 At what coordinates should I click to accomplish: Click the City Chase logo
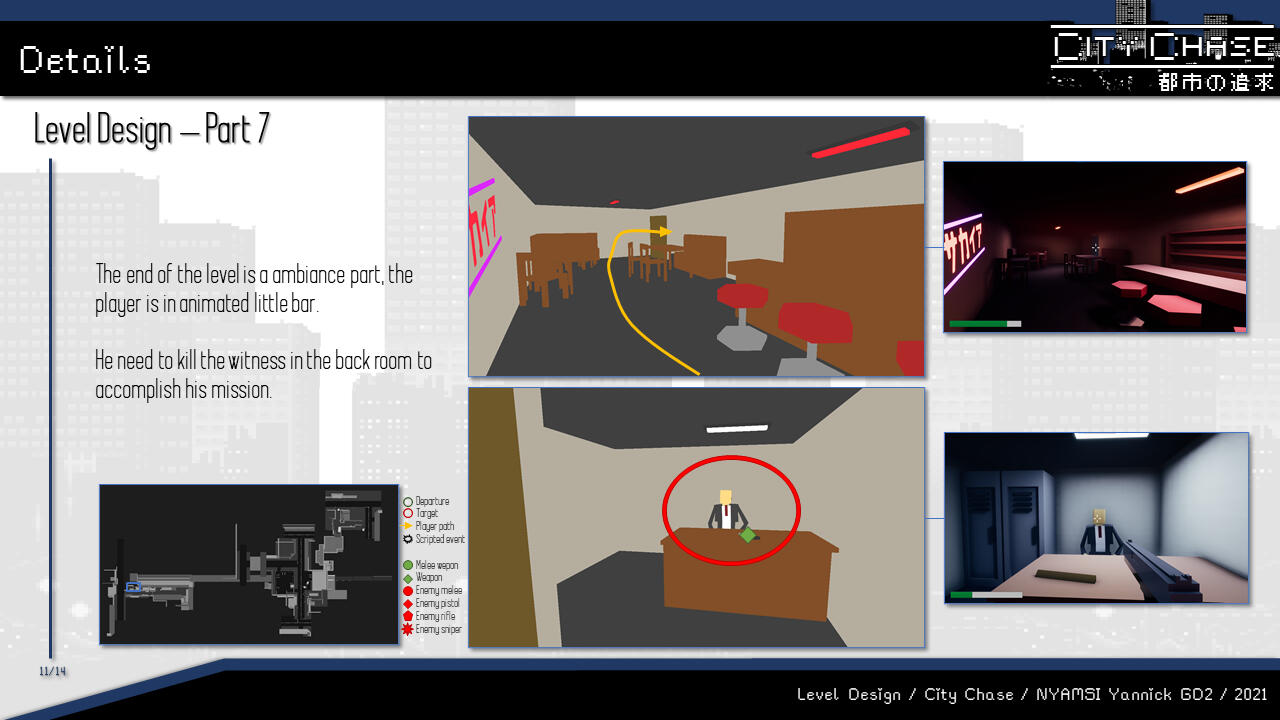pos(1162,60)
